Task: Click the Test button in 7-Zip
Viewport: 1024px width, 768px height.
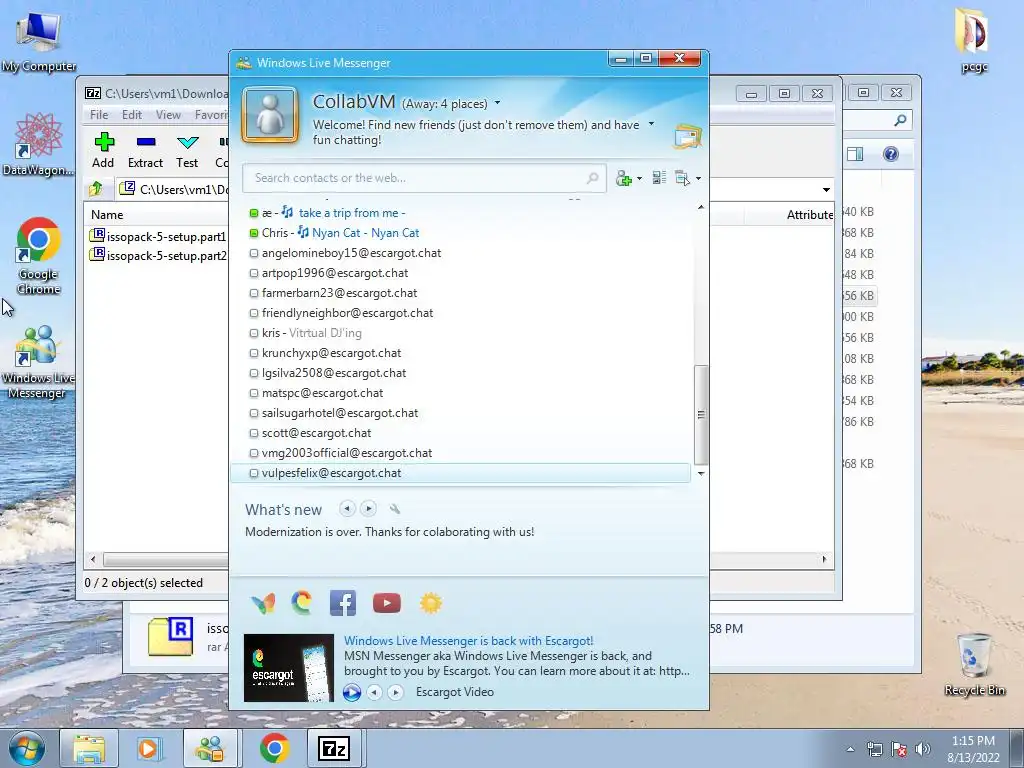Action: 187,151
